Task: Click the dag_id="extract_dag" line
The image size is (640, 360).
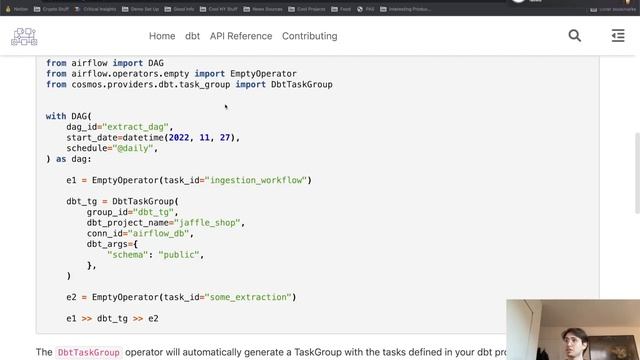Action: coord(120,127)
